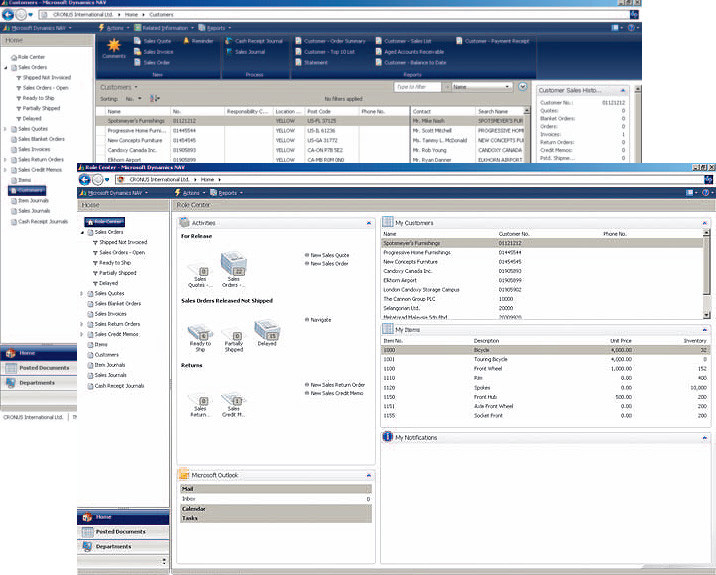Open help icon in Role Center window
The width and height of the screenshot is (716, 575).
click(x=705, y=193)
